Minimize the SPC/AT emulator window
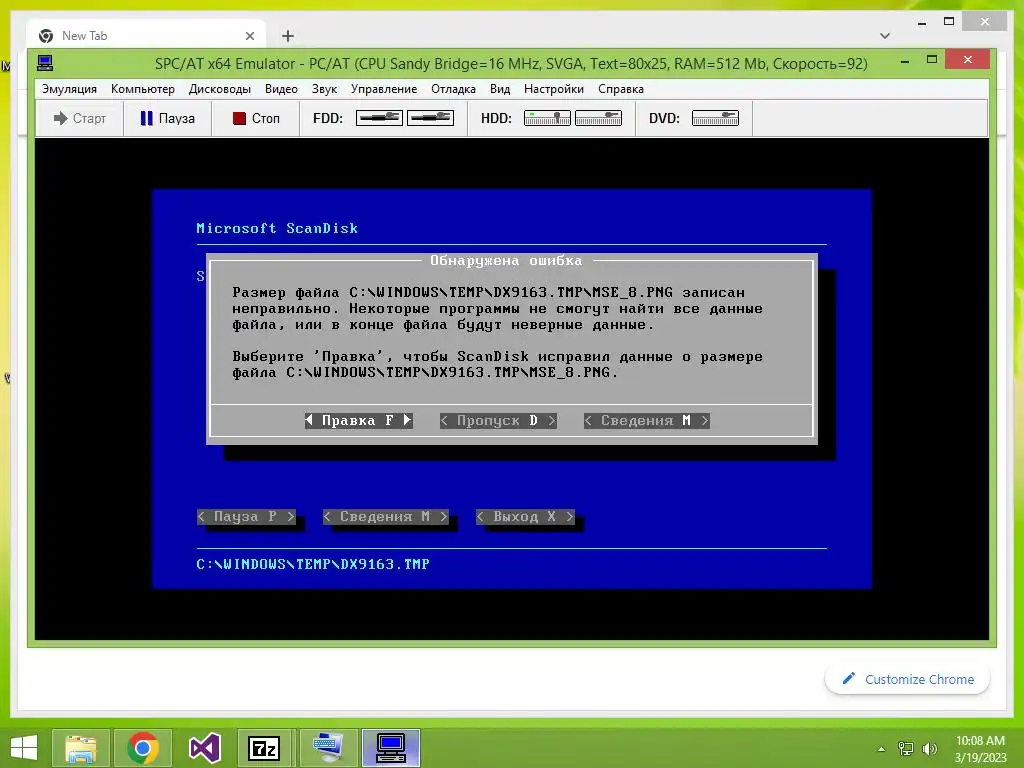1024x768 pixels. tap(904, 61)
